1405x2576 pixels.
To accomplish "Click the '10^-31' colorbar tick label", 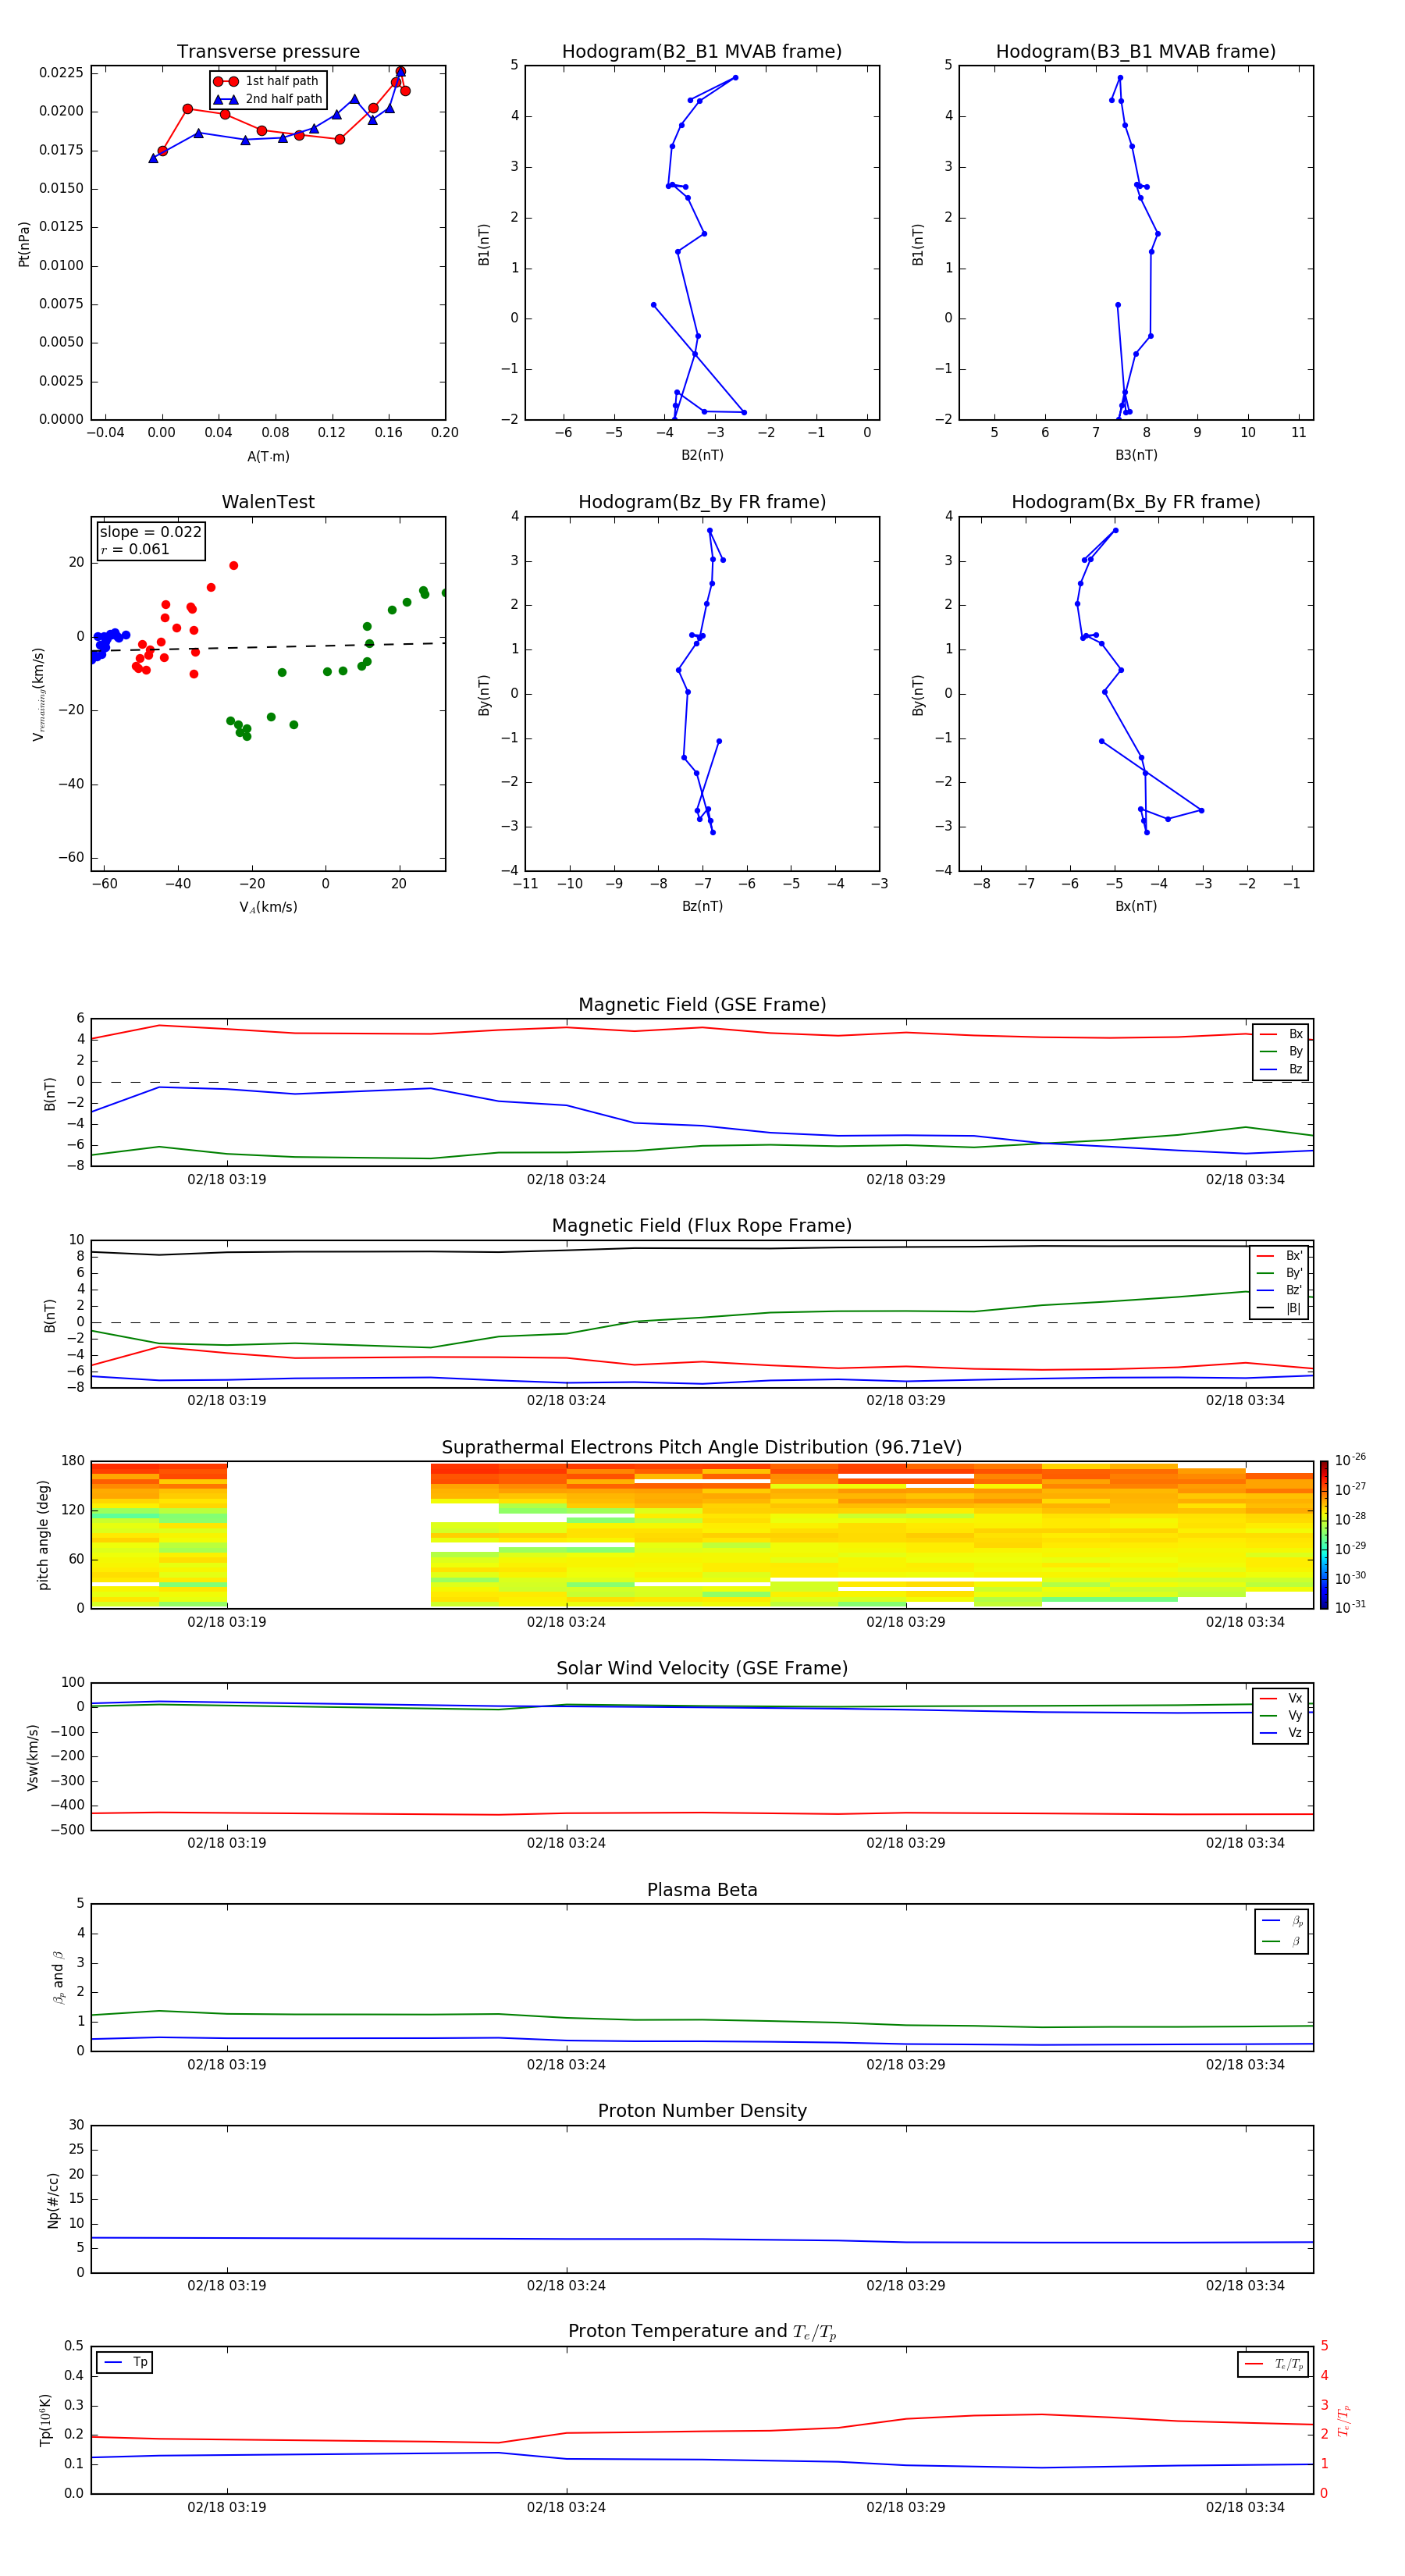I will (x=1350, y=1607).
